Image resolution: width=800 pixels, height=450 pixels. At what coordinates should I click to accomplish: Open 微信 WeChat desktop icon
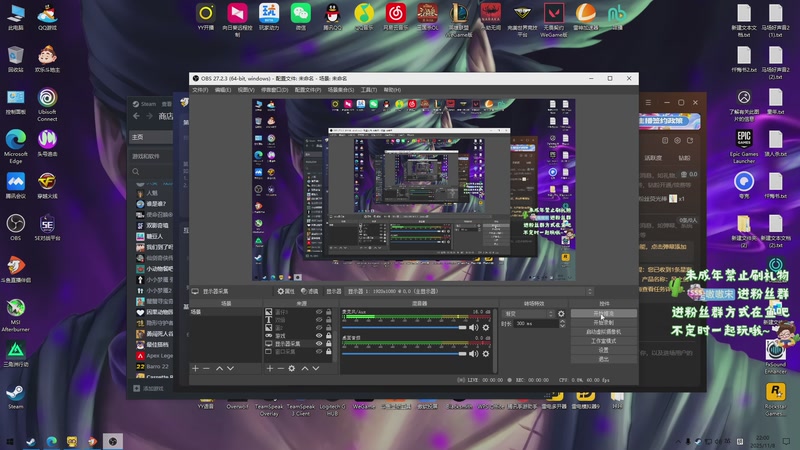[x=301, y=16]
